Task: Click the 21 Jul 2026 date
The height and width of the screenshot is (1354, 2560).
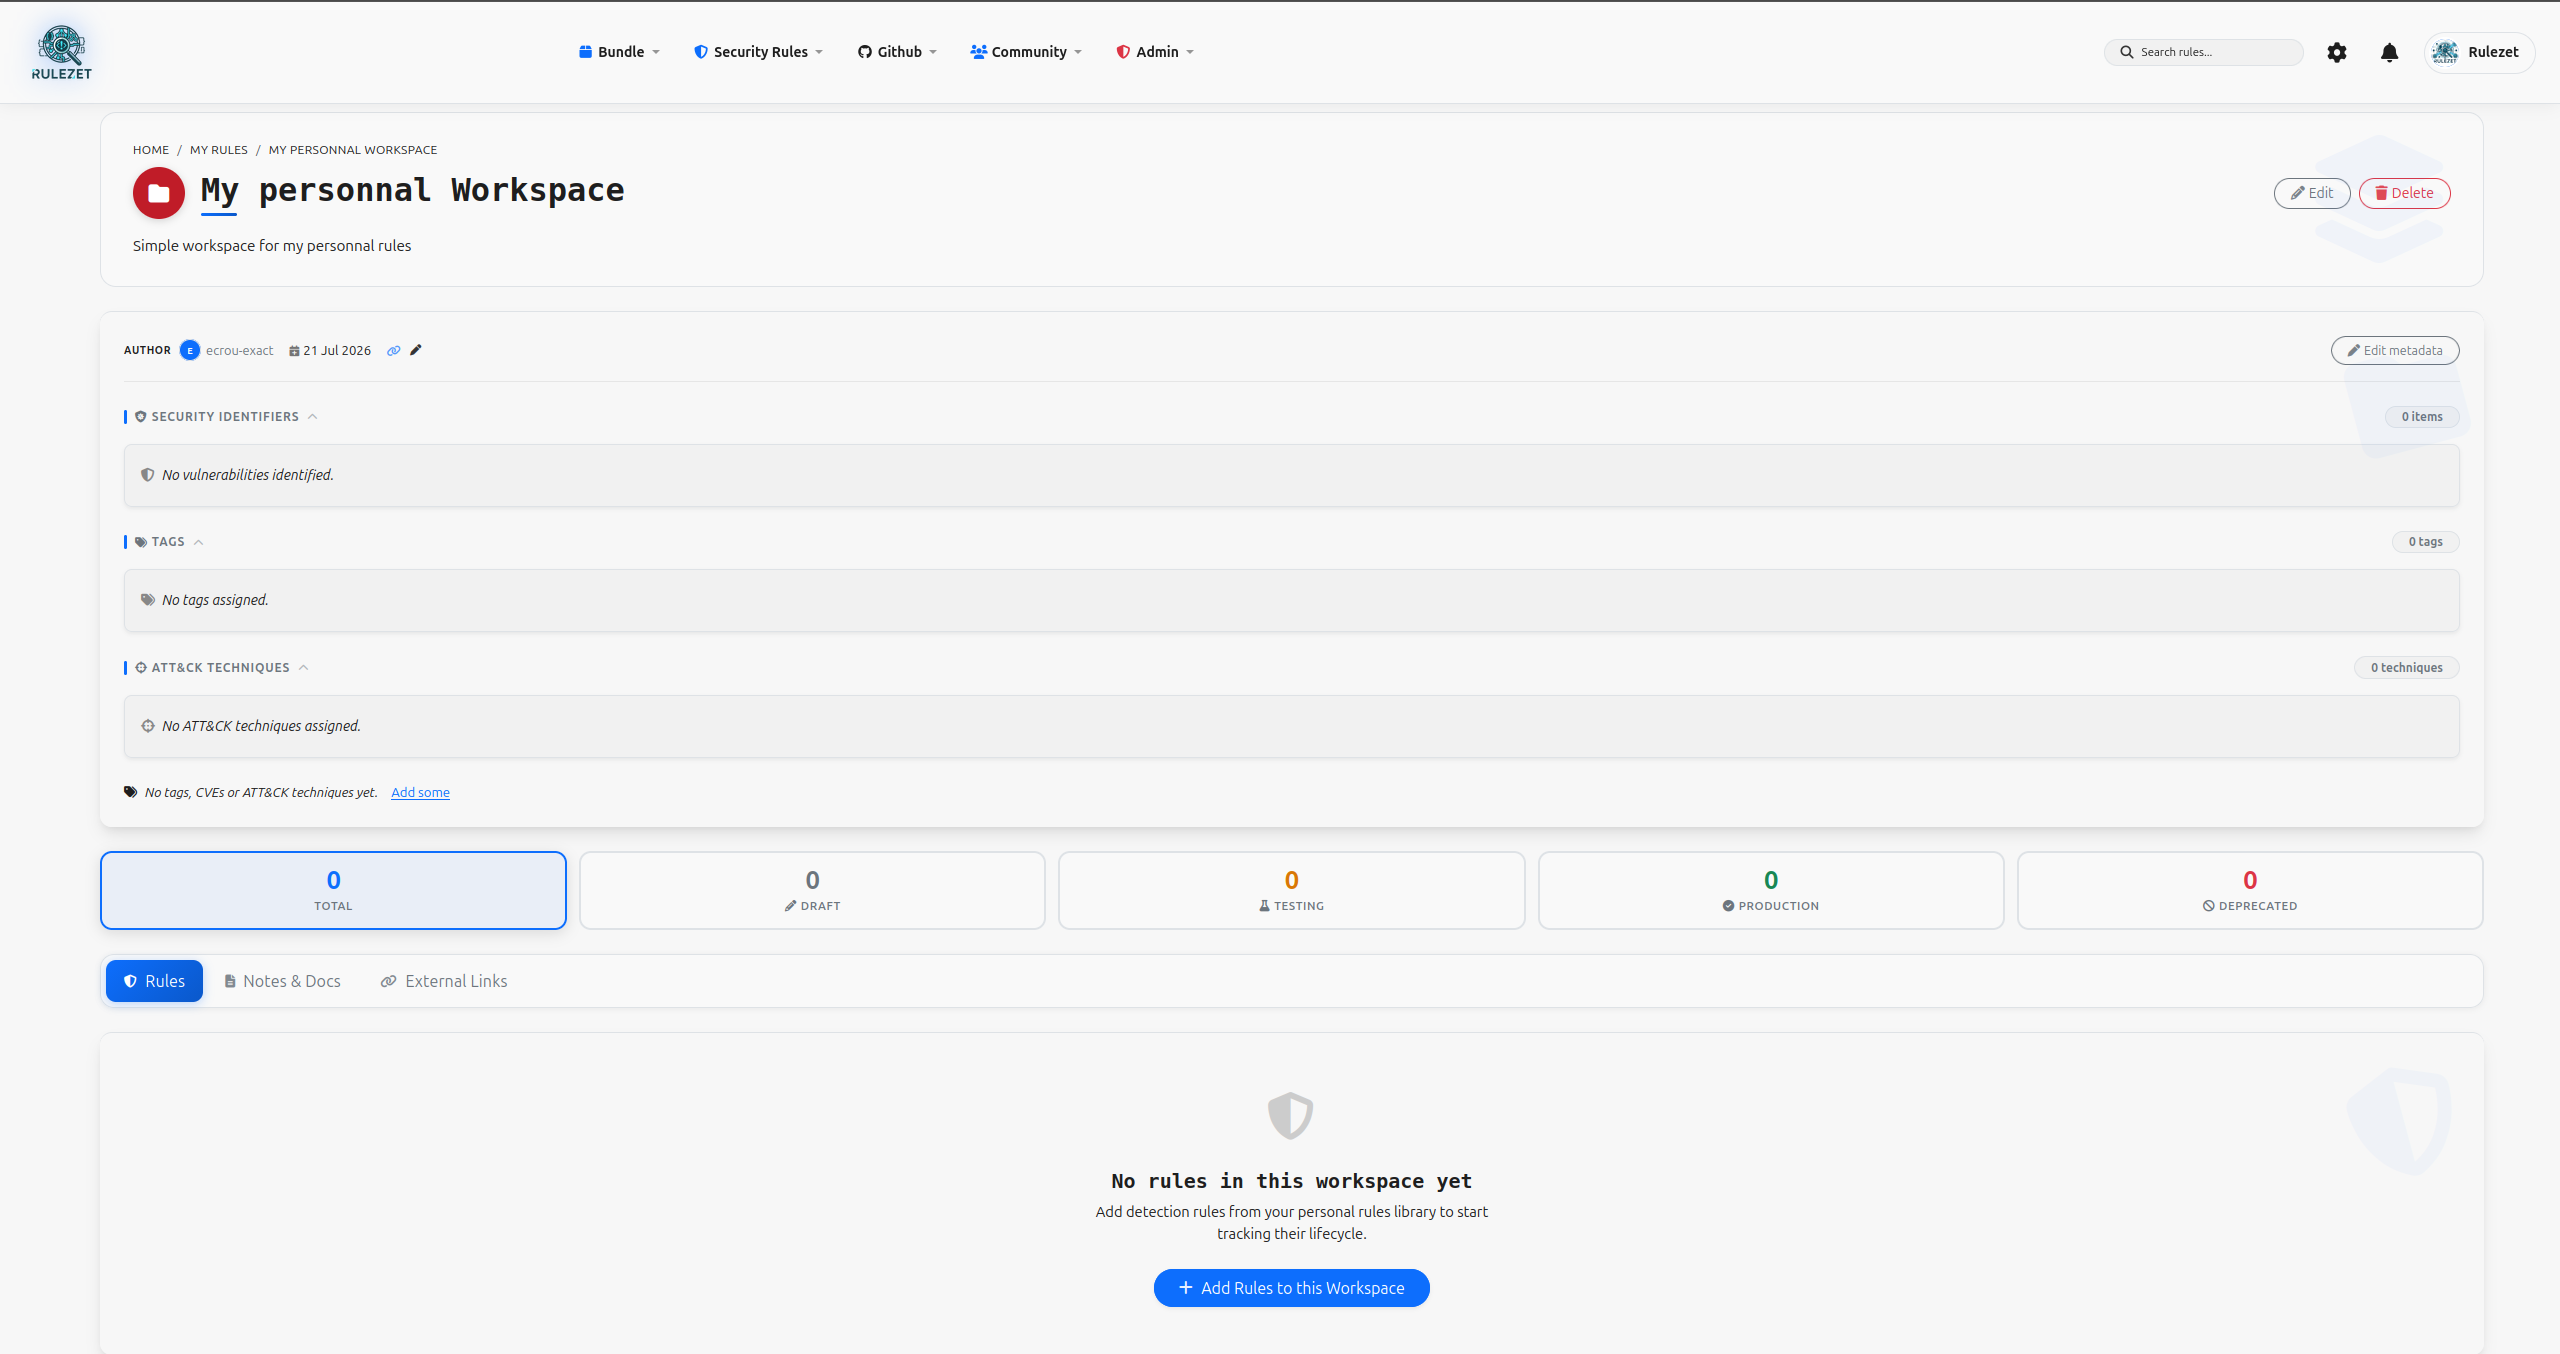Action: pyautogui.click(x=330, y=351)
